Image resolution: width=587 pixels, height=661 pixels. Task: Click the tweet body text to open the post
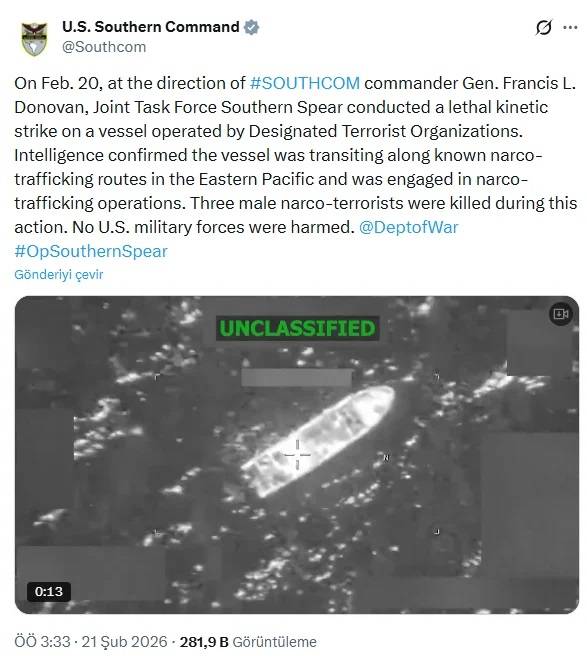pyautogui.click(x=295, y=155)
